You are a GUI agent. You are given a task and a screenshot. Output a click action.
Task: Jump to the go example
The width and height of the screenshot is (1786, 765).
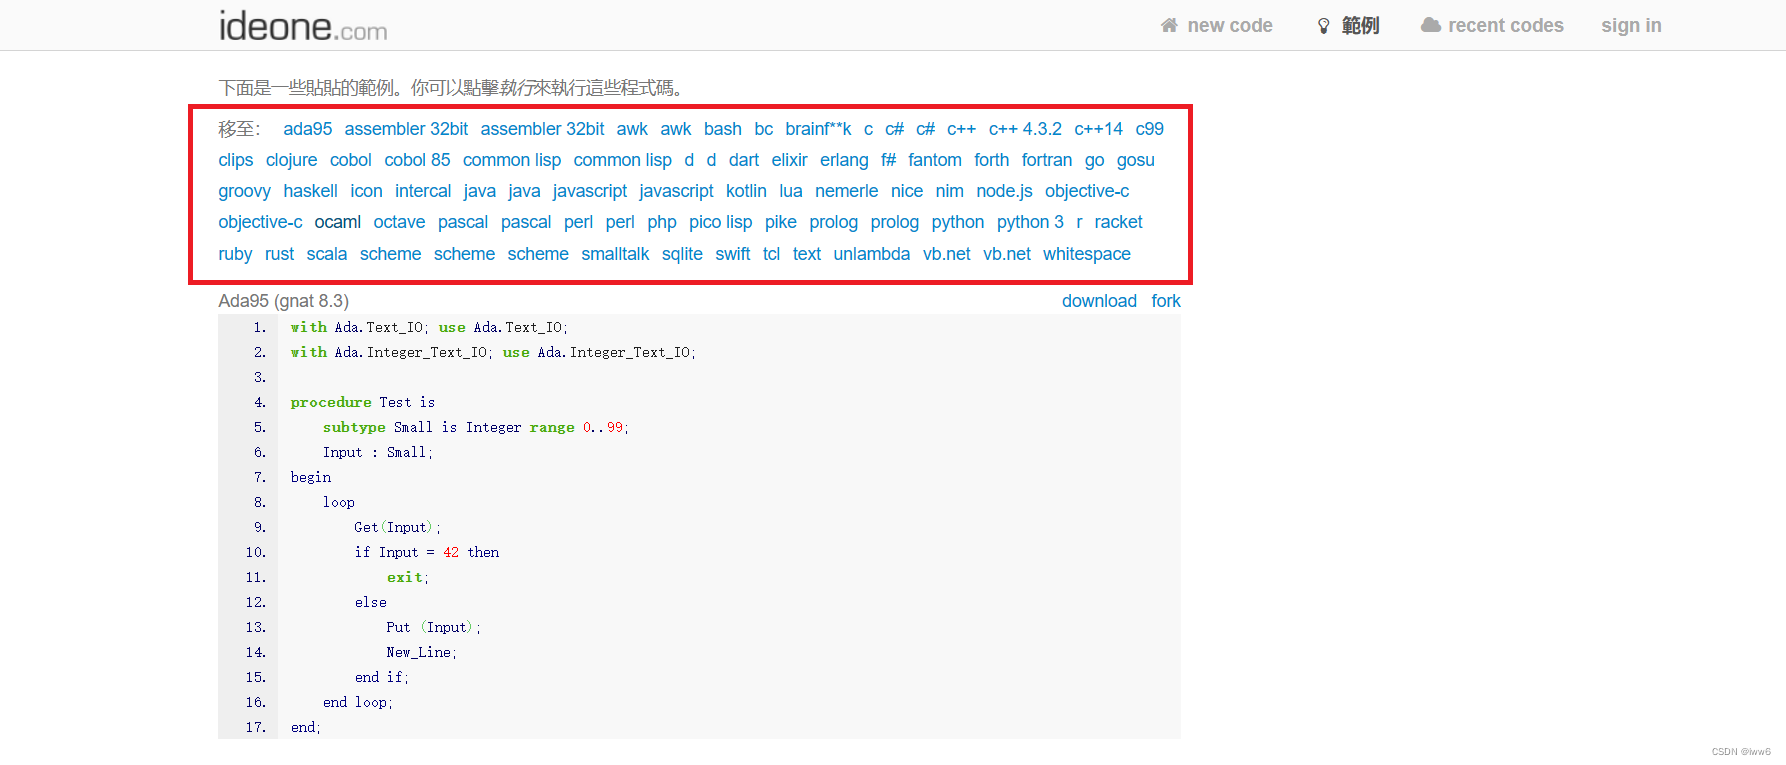point(1094,160)
